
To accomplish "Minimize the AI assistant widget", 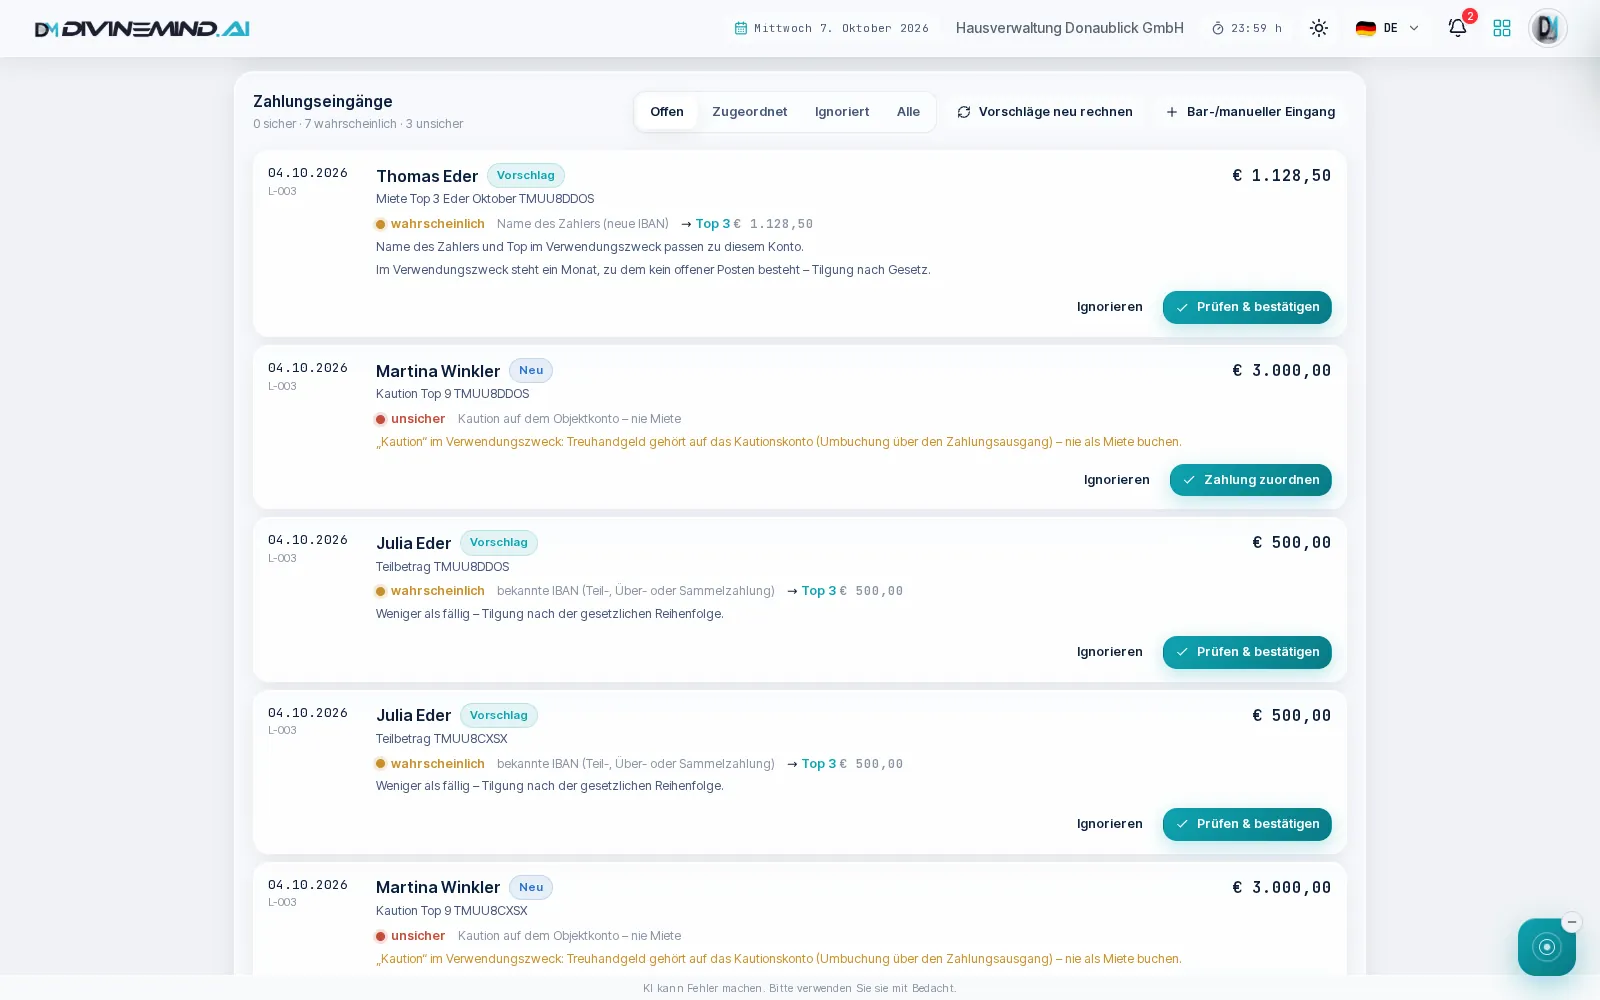I will 1572,922.
